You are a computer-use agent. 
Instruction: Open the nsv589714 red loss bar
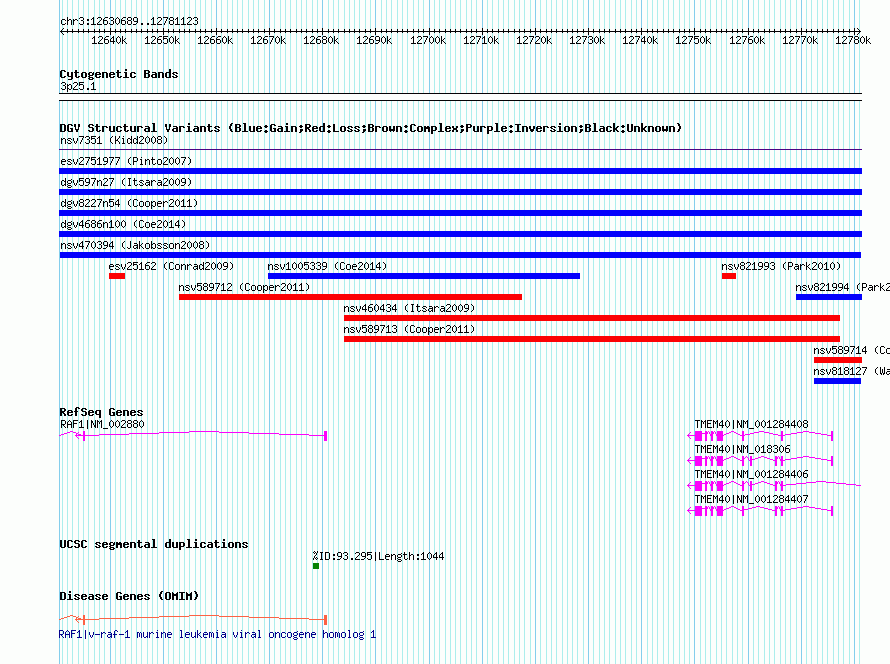(x=838, y=360)
